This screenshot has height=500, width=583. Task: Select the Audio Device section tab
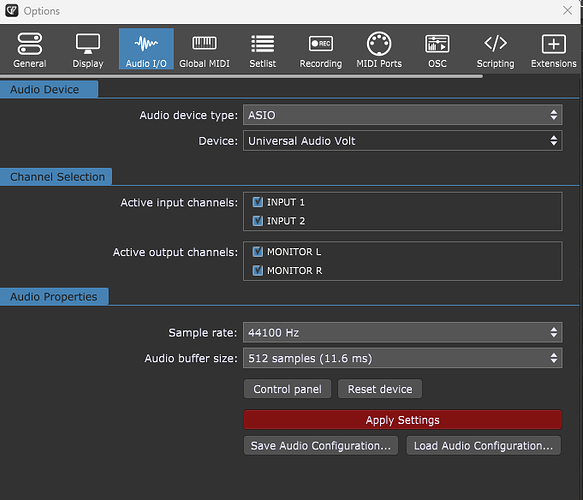[x=49, y=90]
